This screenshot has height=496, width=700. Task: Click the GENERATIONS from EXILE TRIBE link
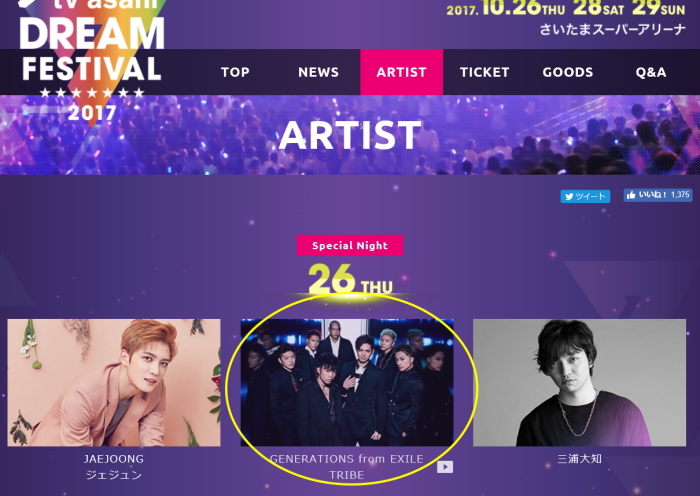coord(347,467)
